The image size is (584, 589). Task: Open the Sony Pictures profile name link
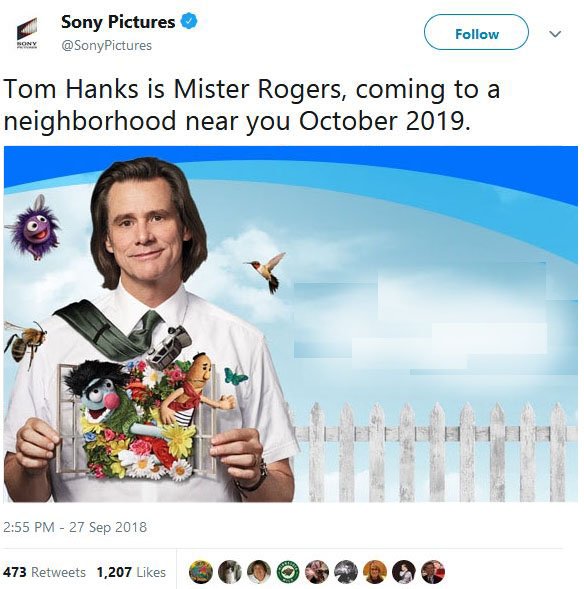coord(118,22)
